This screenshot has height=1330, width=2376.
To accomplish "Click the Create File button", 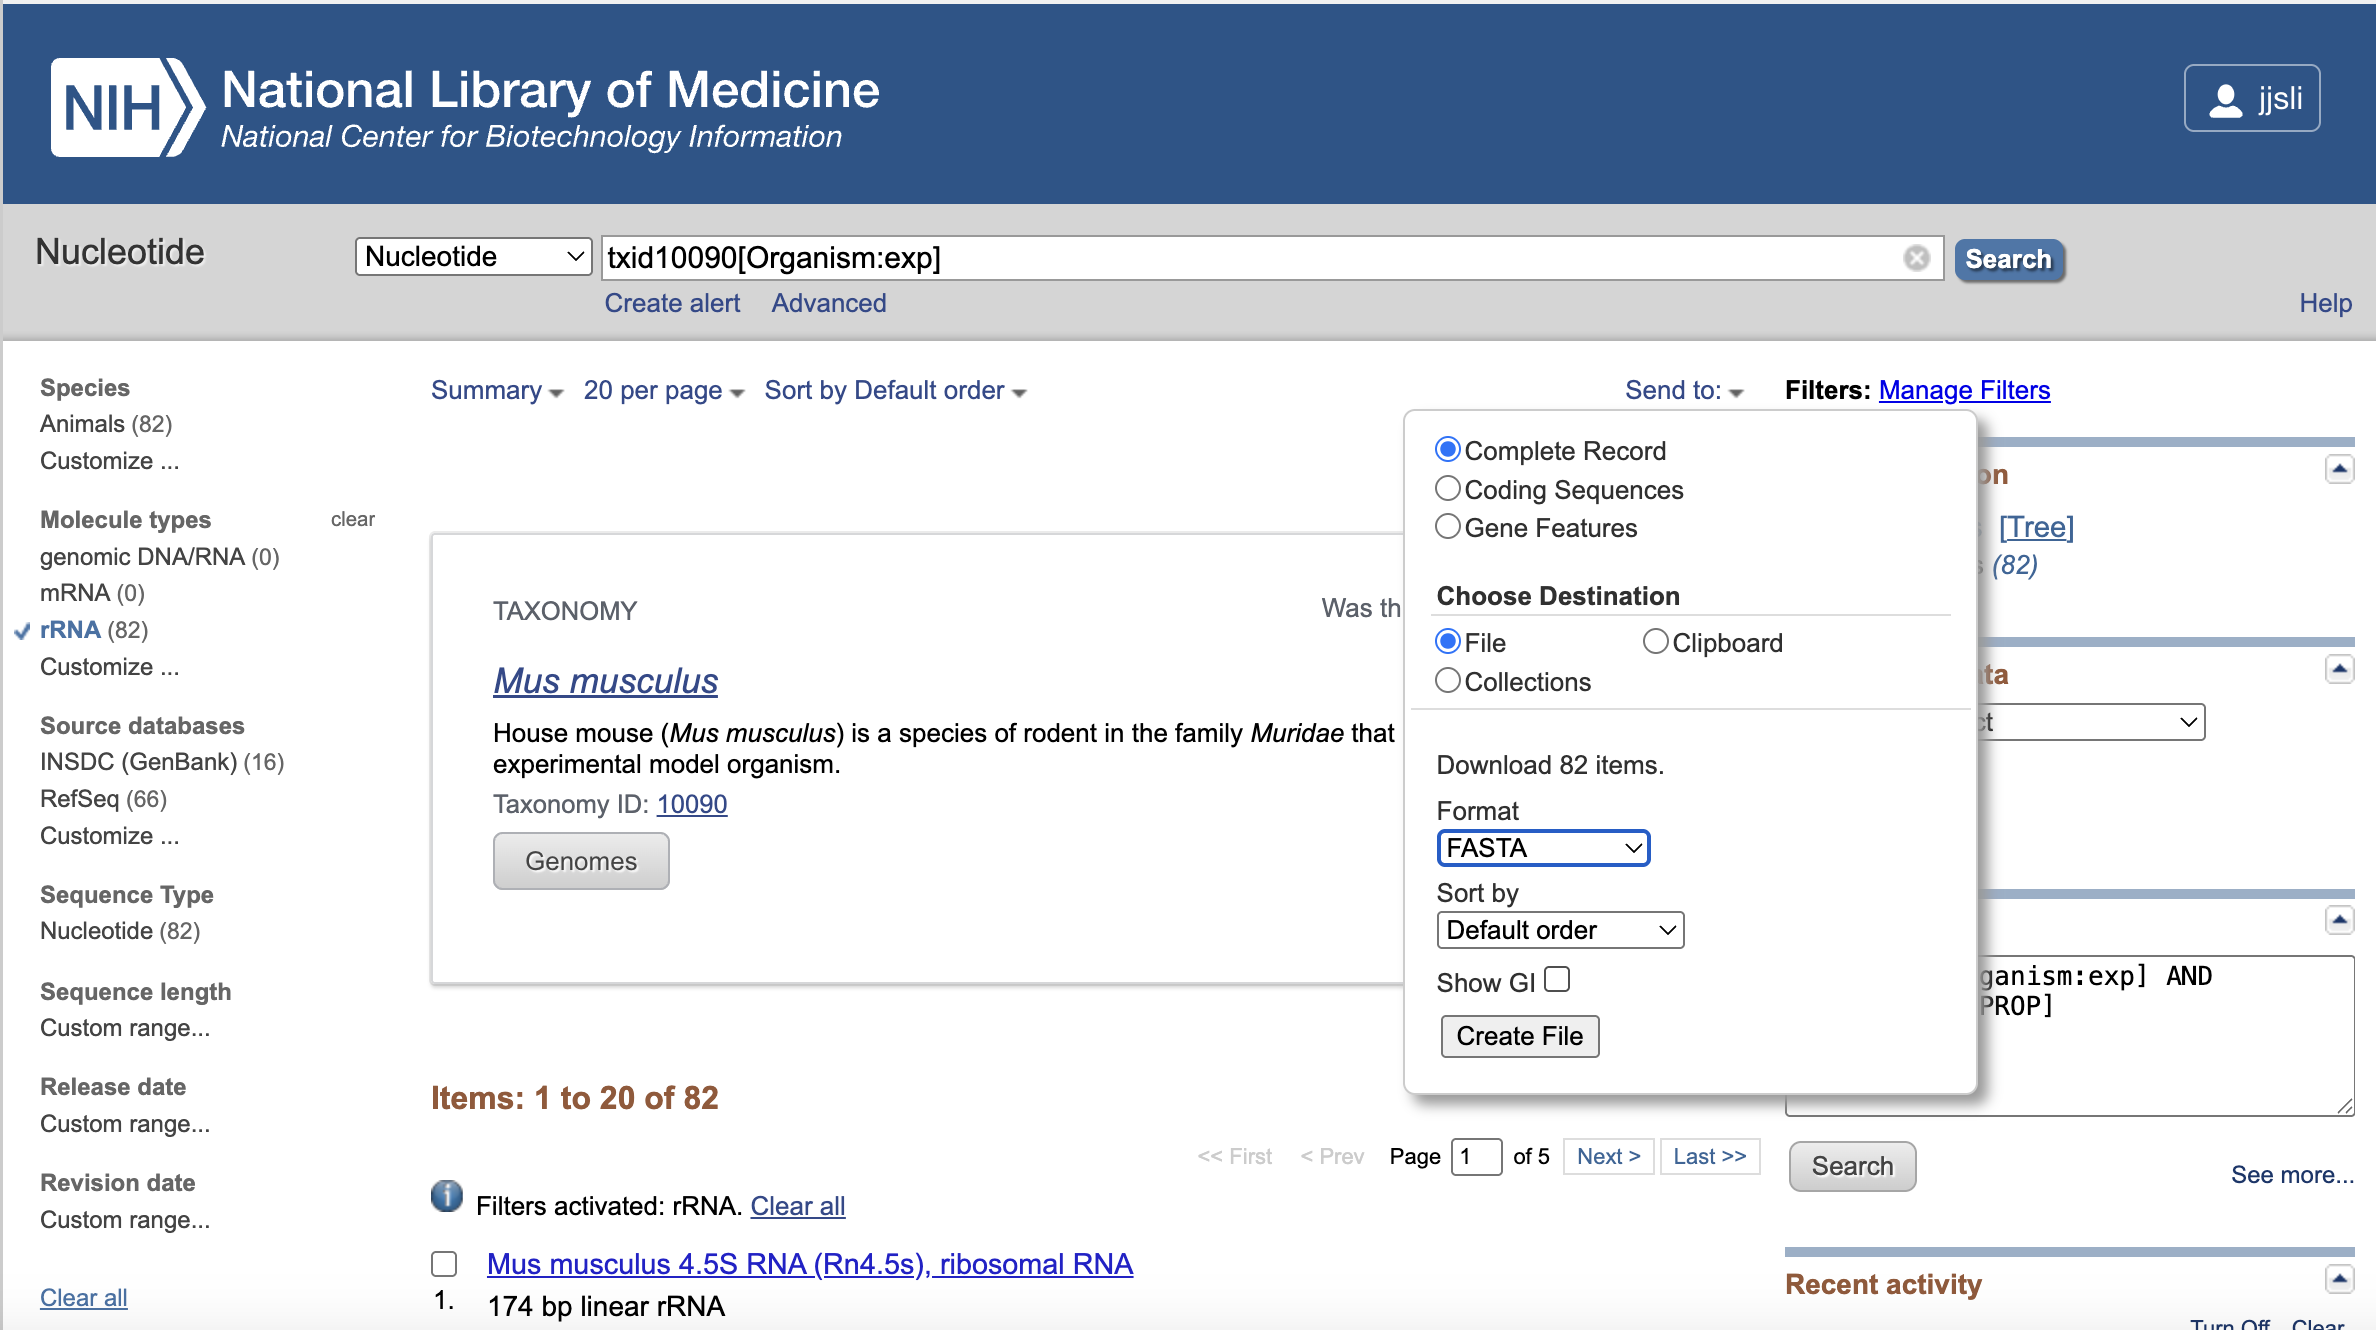I will pyautogui.click(x=1519, y=1036).
